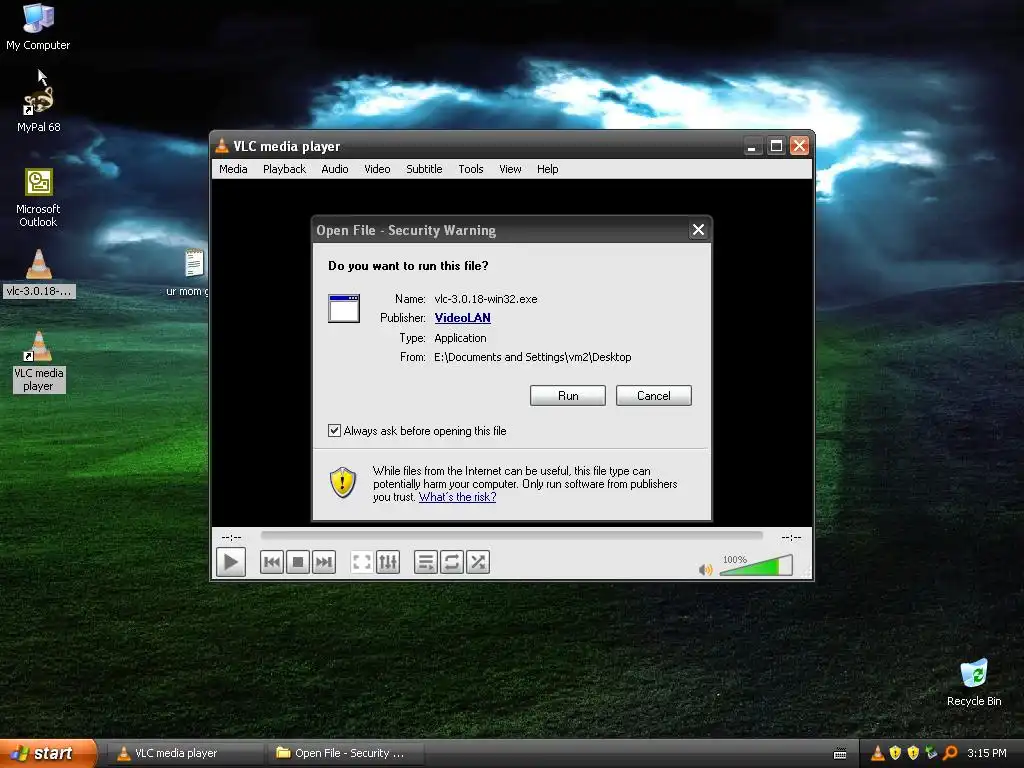Click the Safely Remove Hardware tray icon
This screenshot has width=1024, height=768.
tap(932, 753)
